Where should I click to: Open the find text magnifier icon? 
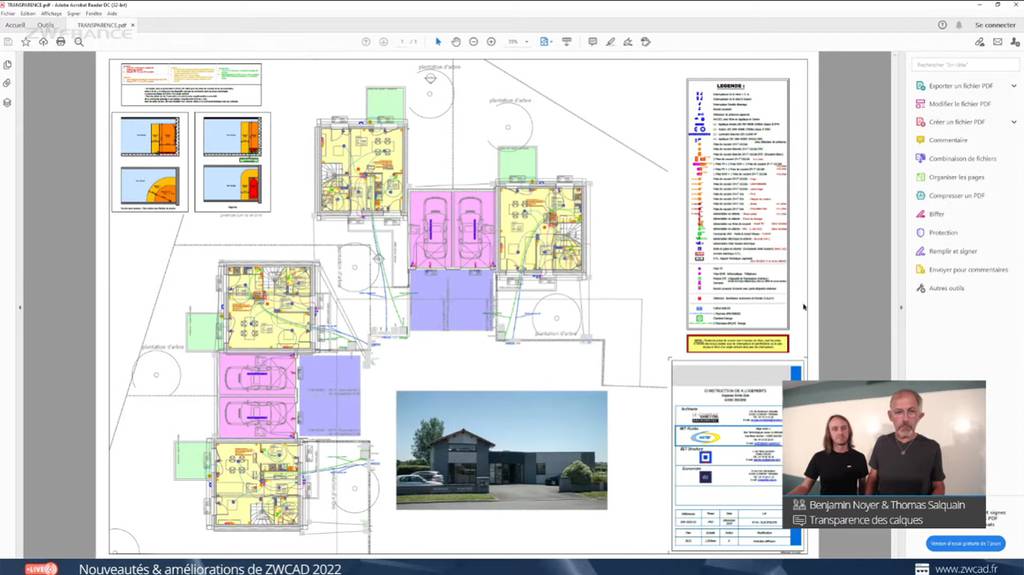tap(79, 42)
